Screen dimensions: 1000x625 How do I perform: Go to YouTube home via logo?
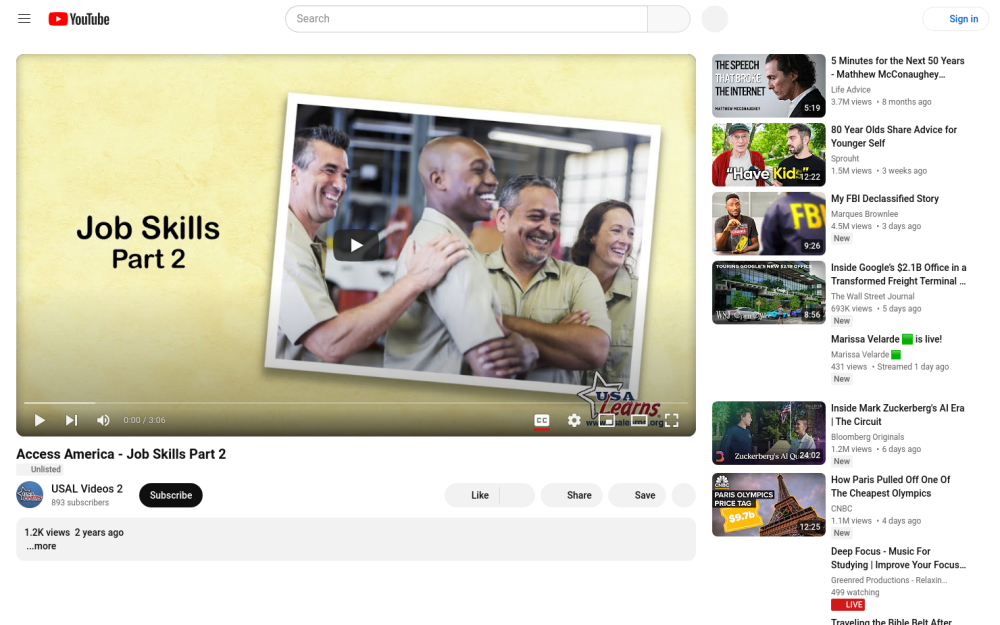coord(79,19)
